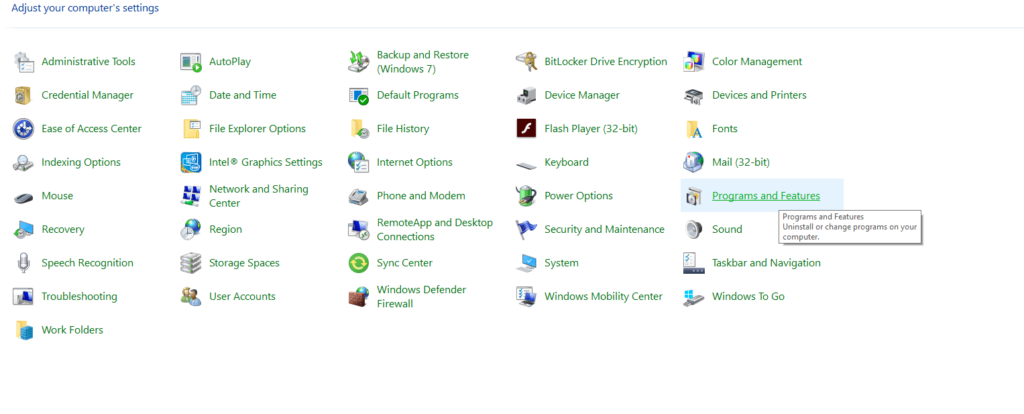
Task: Open the Date and Time clock icon
Action: pyautogui.click(x=191, y=95)
